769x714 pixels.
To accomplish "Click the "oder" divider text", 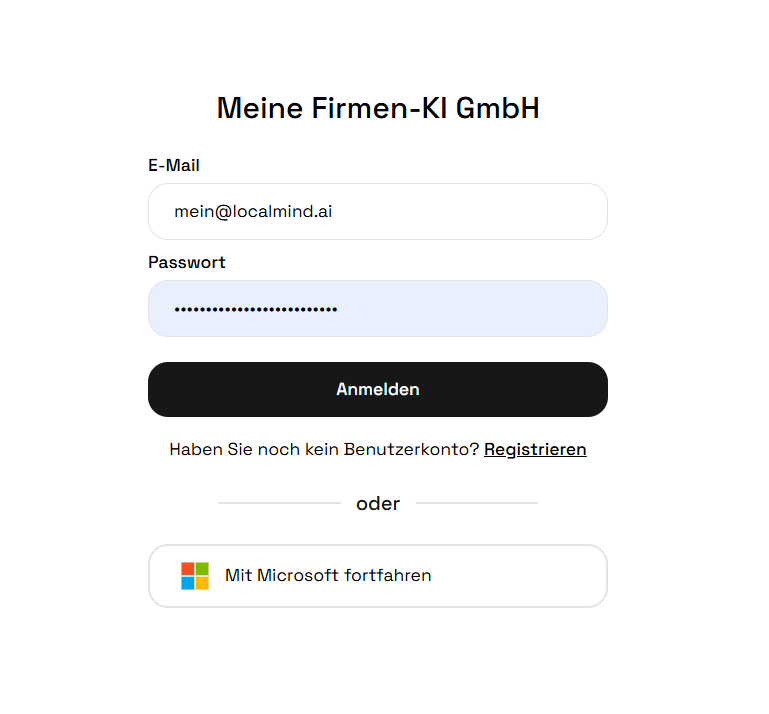I will [378, 504].
